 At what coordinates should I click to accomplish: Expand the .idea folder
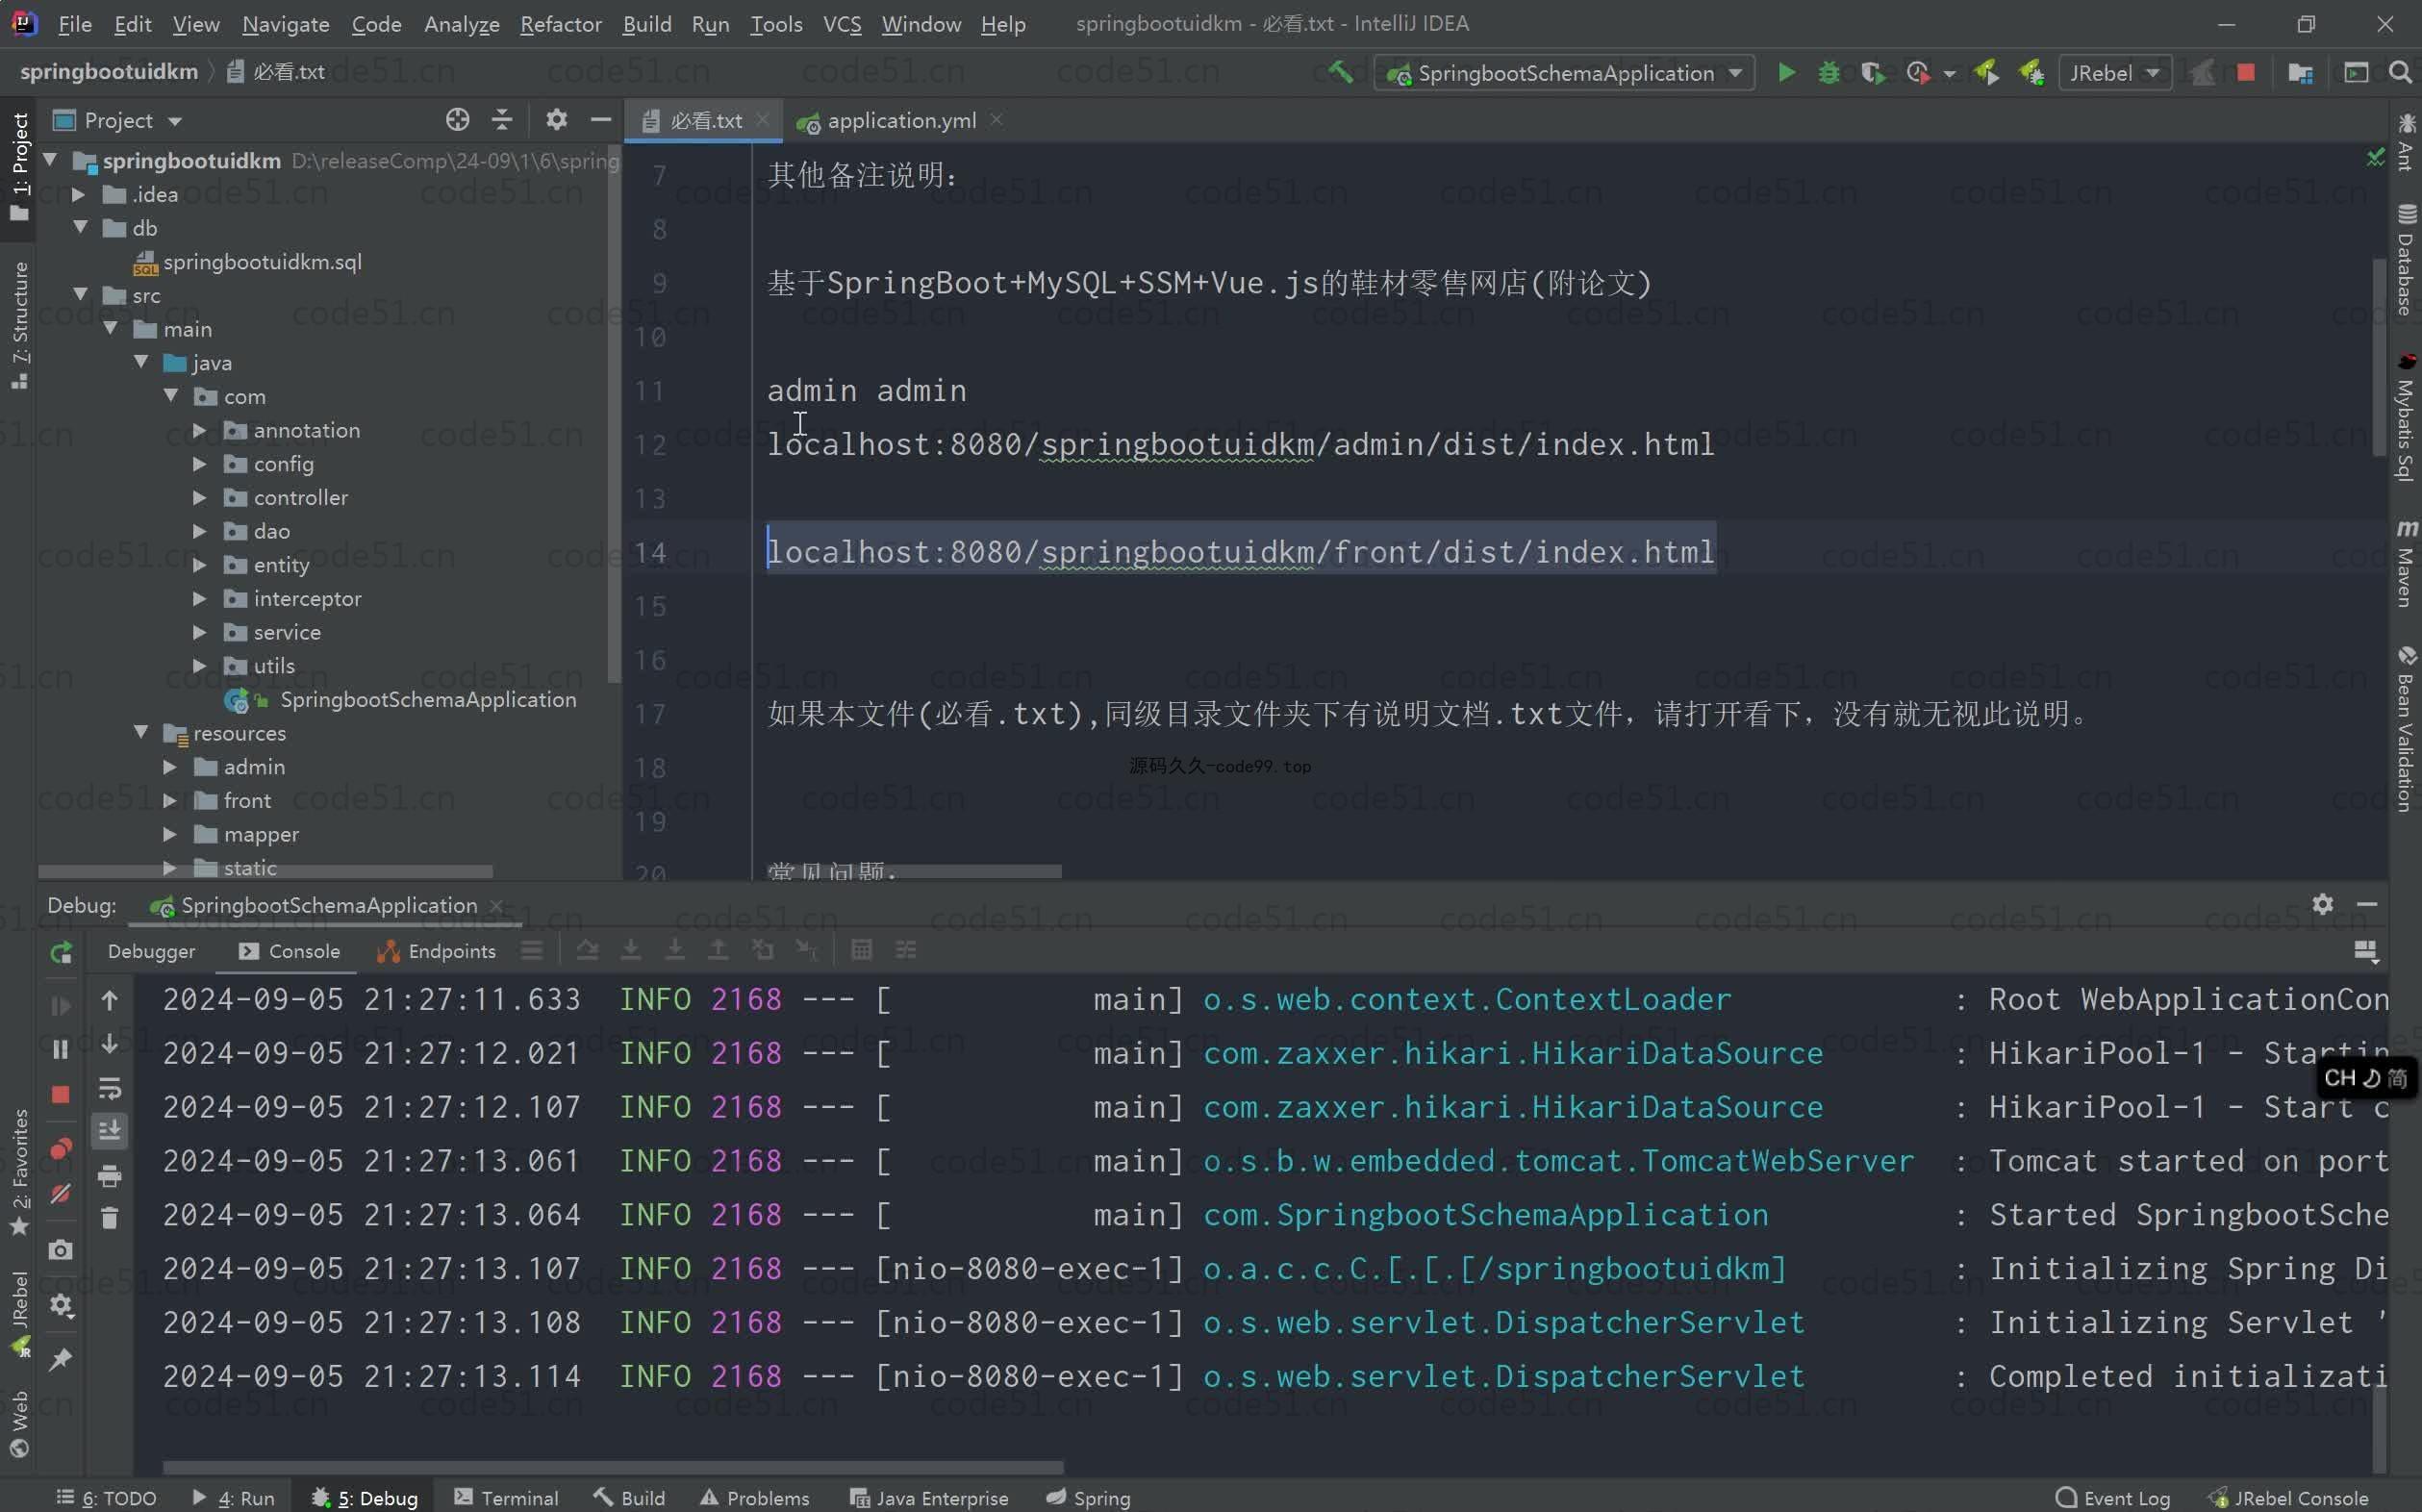(x=78, y=194)
